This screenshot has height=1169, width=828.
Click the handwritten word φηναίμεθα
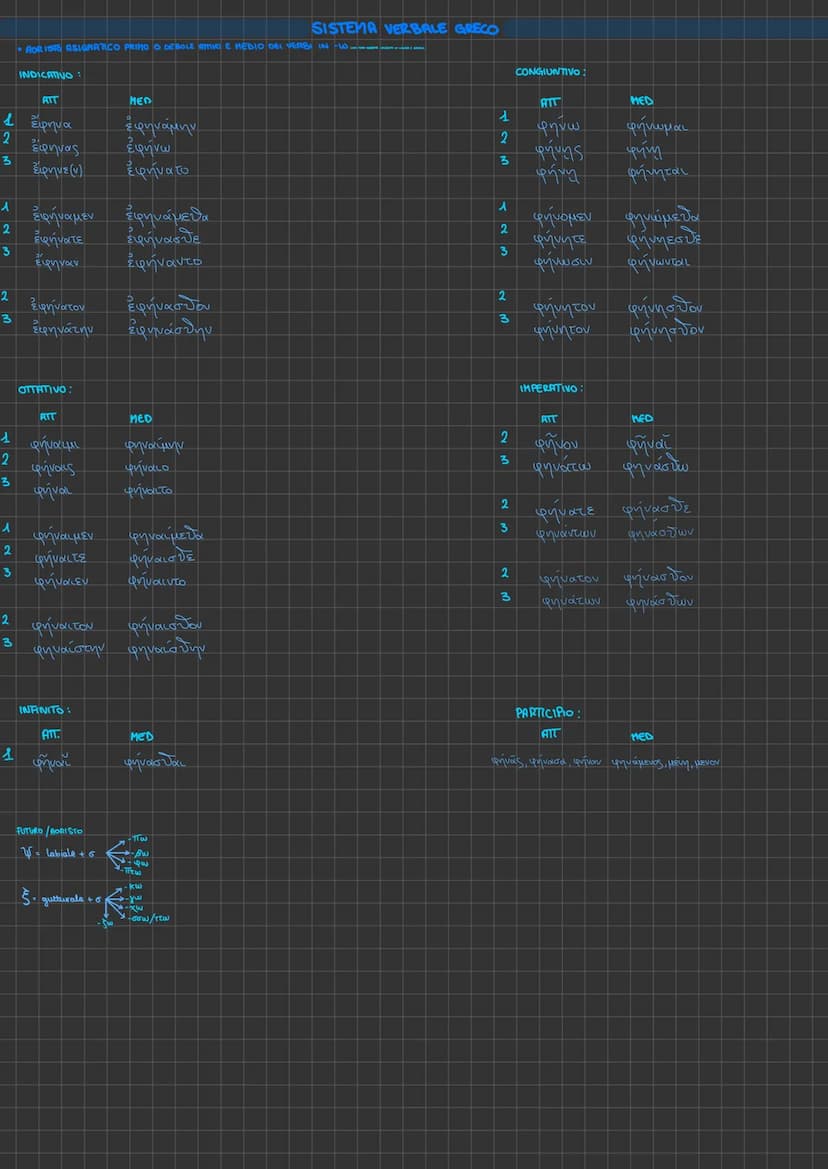[x=166, y=536]
